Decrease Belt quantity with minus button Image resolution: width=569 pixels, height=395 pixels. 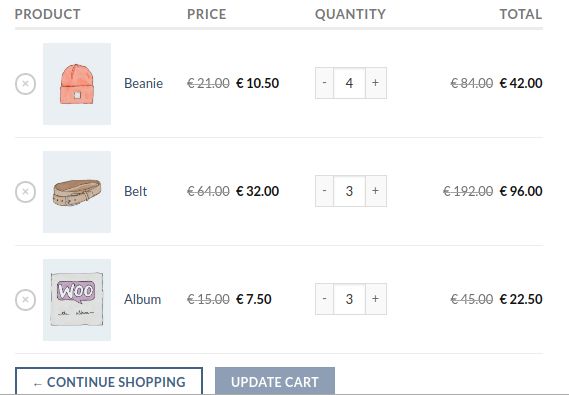click(324, 191)
